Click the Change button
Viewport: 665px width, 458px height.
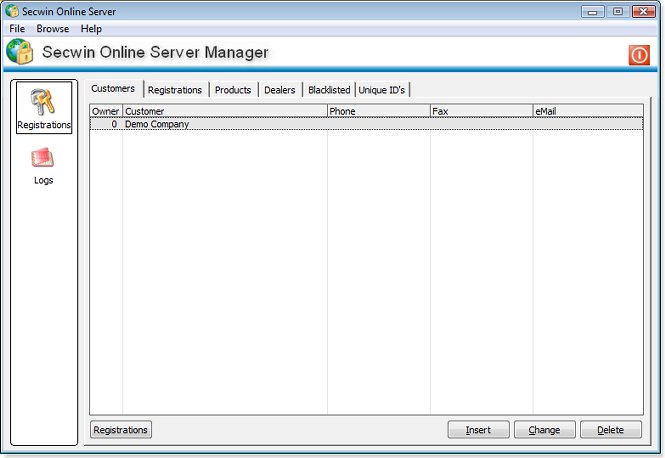pyautogui.click(x=544, y=430)
